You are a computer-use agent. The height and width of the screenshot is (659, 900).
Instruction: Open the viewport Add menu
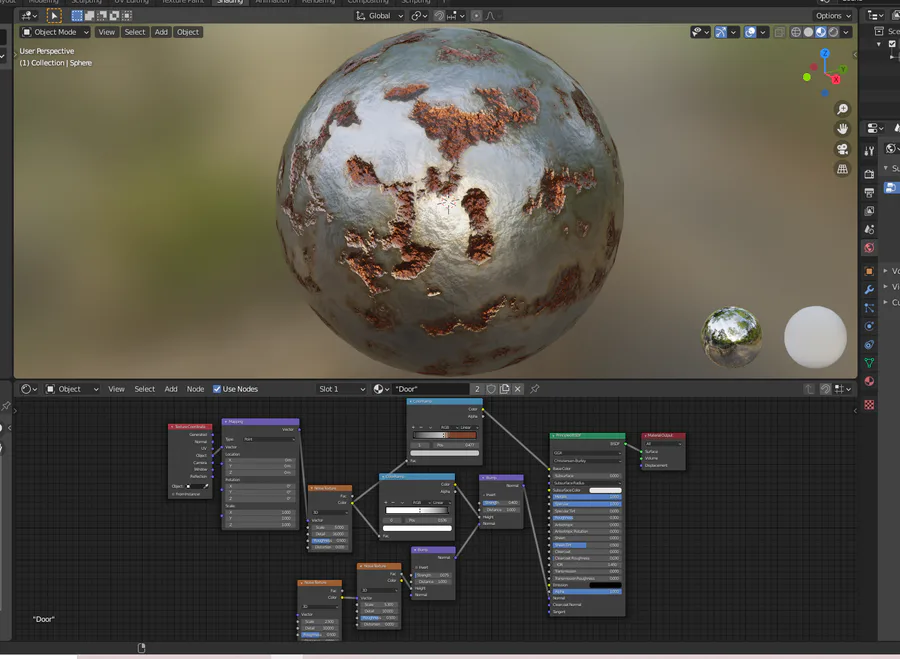point(161,32)
